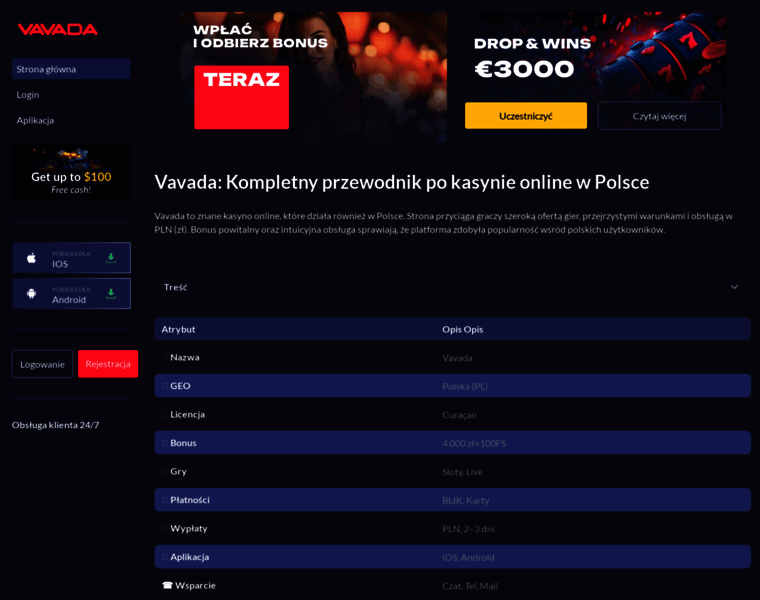Click the Get up to $100 promo banner
The height and width of the screenshot is (600, 760).
click(71, 172)
